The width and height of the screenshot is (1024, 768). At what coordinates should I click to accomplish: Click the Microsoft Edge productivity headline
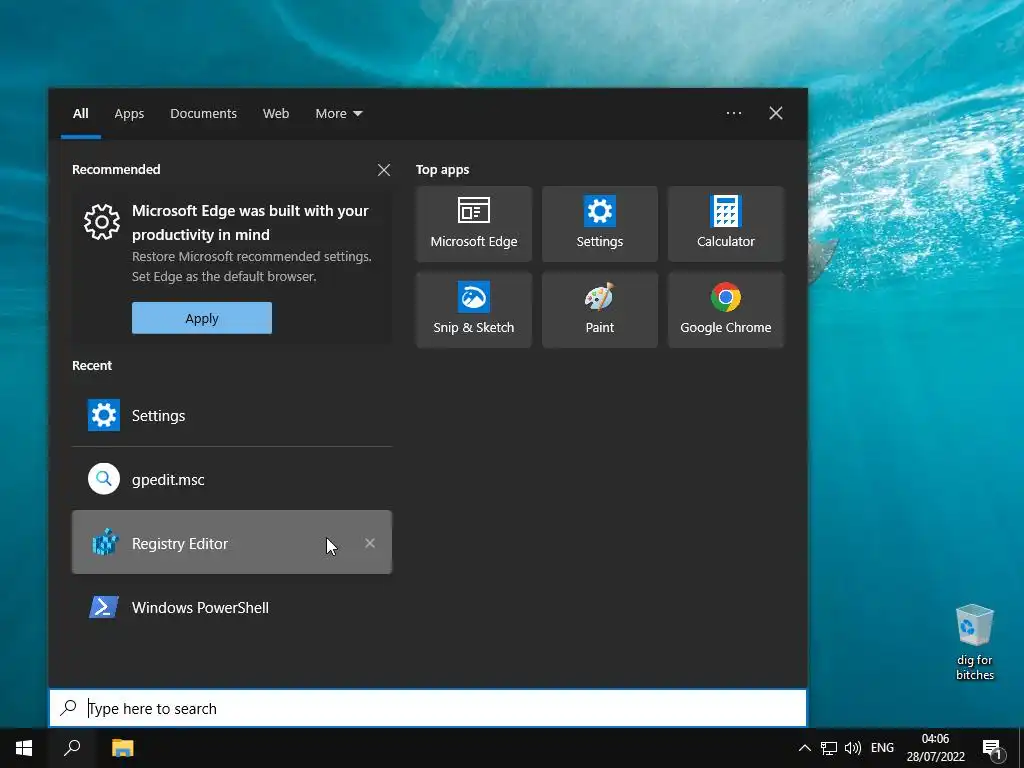(250, 223)
